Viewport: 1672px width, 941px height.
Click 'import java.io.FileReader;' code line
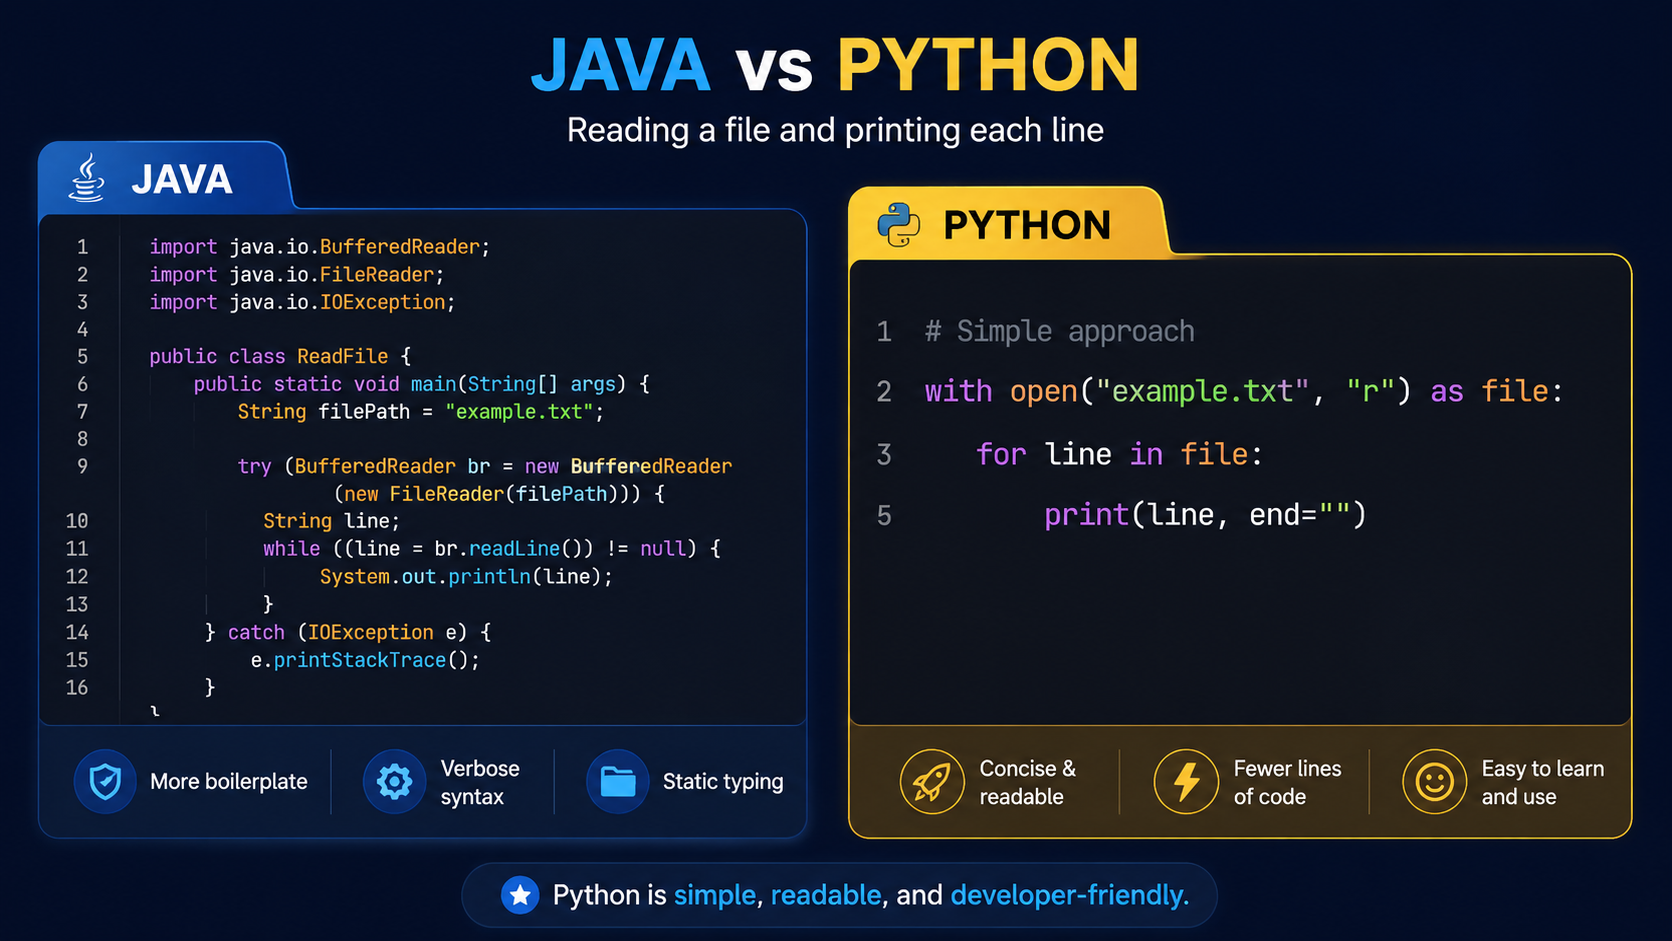tap(296, 274)
